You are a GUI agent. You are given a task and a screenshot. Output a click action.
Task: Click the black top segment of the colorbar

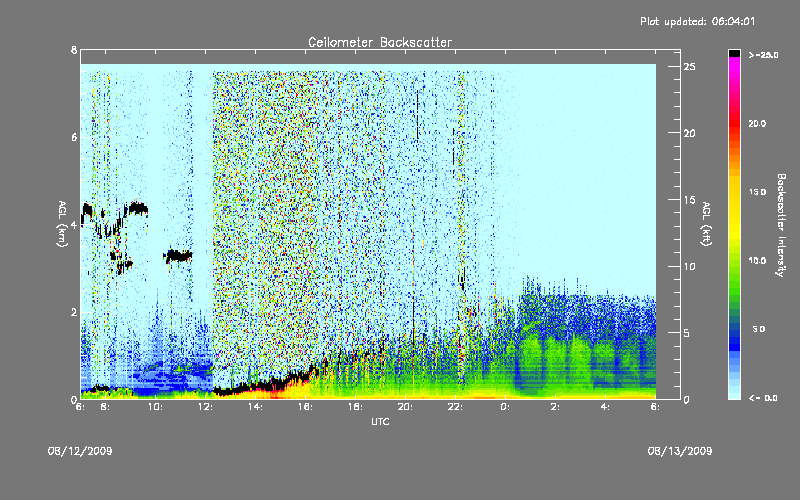tap(734, 53)
